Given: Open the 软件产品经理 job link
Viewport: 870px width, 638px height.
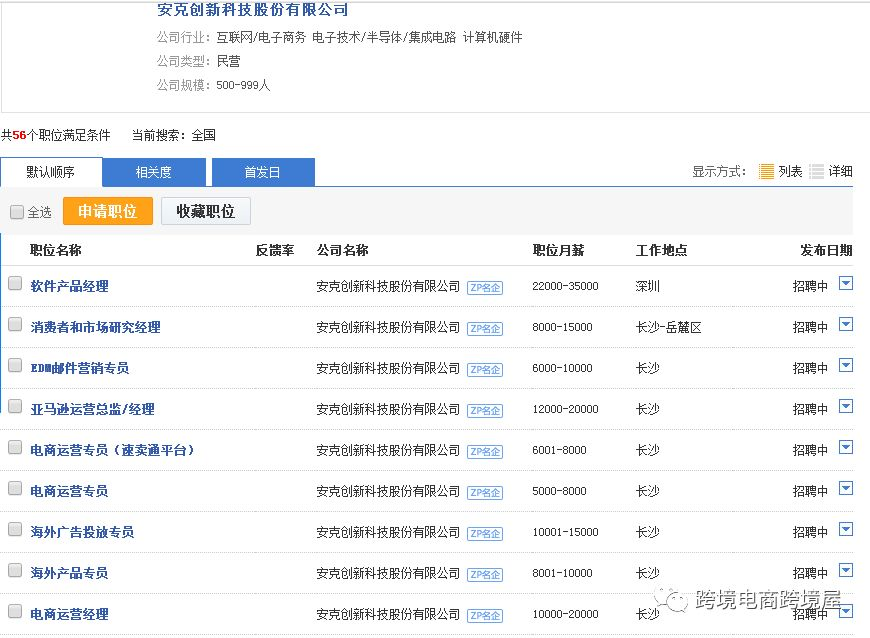Looking at the screenshot, I should (x=69, y=286).
